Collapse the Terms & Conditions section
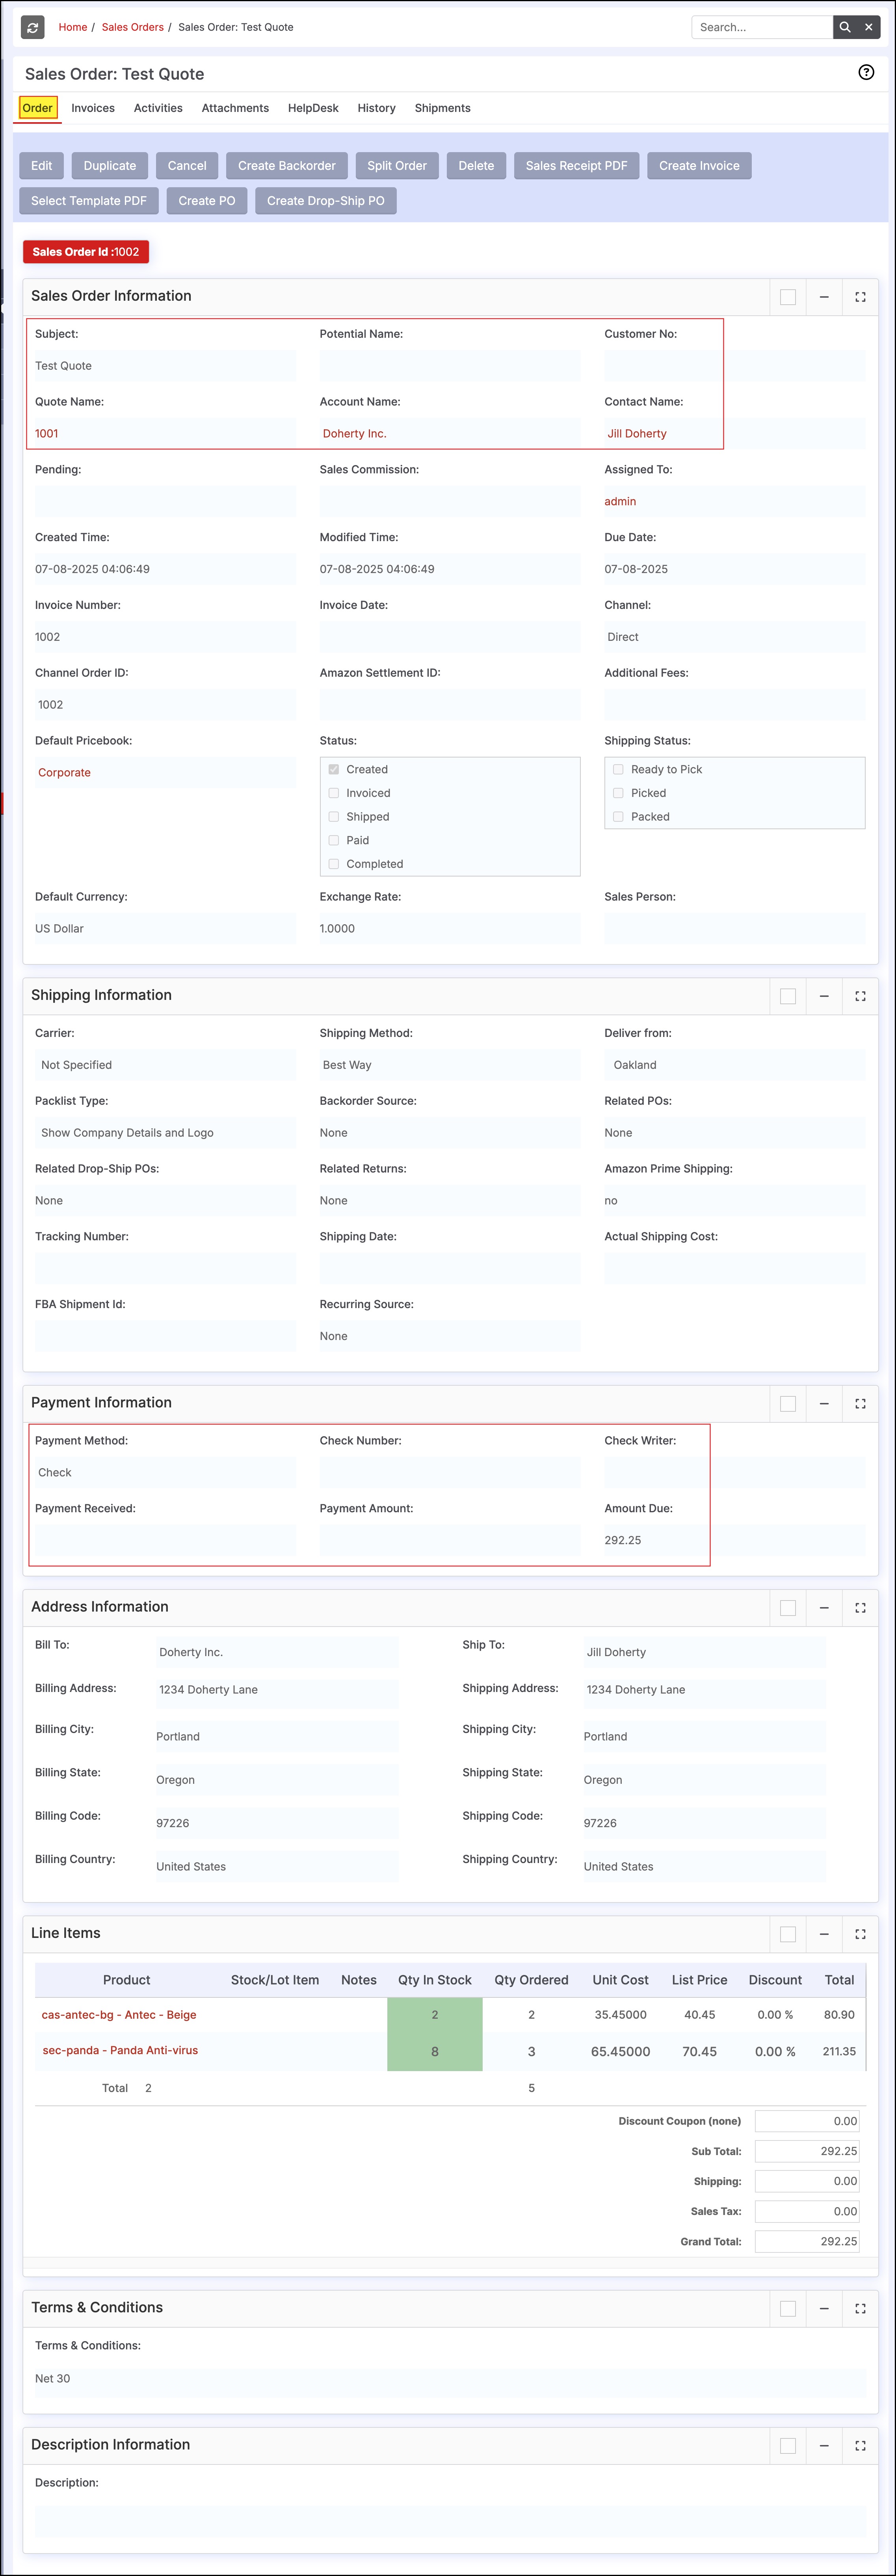 (824, 2309)
